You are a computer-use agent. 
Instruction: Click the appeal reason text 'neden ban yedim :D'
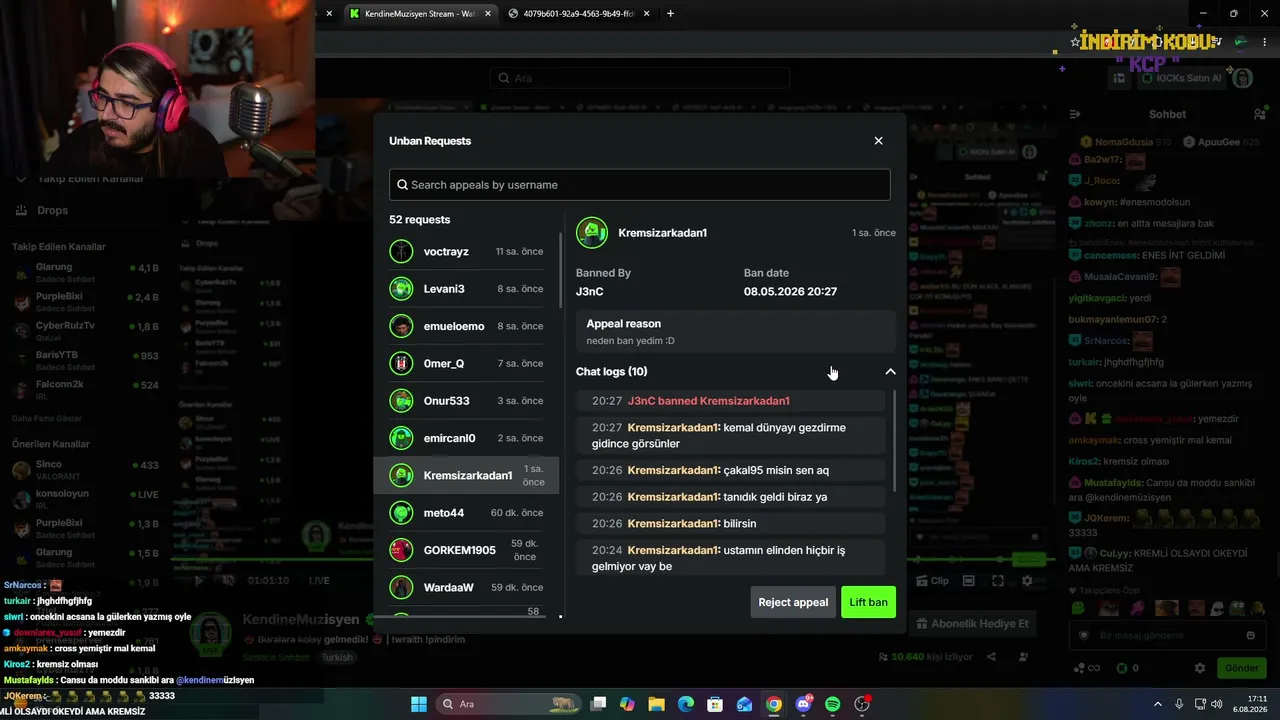coord(630,341)
